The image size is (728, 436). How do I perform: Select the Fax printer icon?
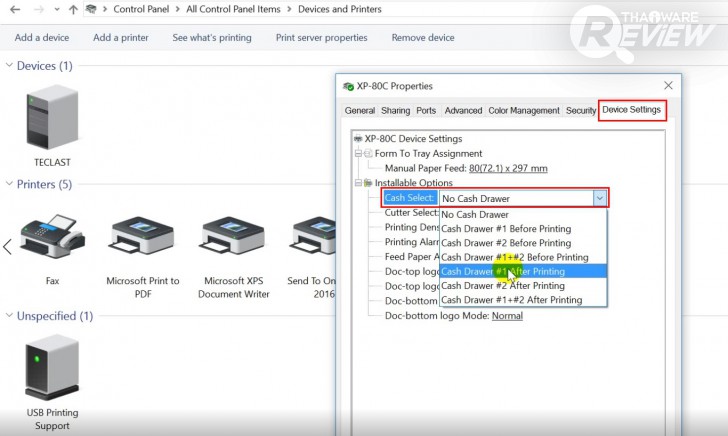[x=52, y=236]
